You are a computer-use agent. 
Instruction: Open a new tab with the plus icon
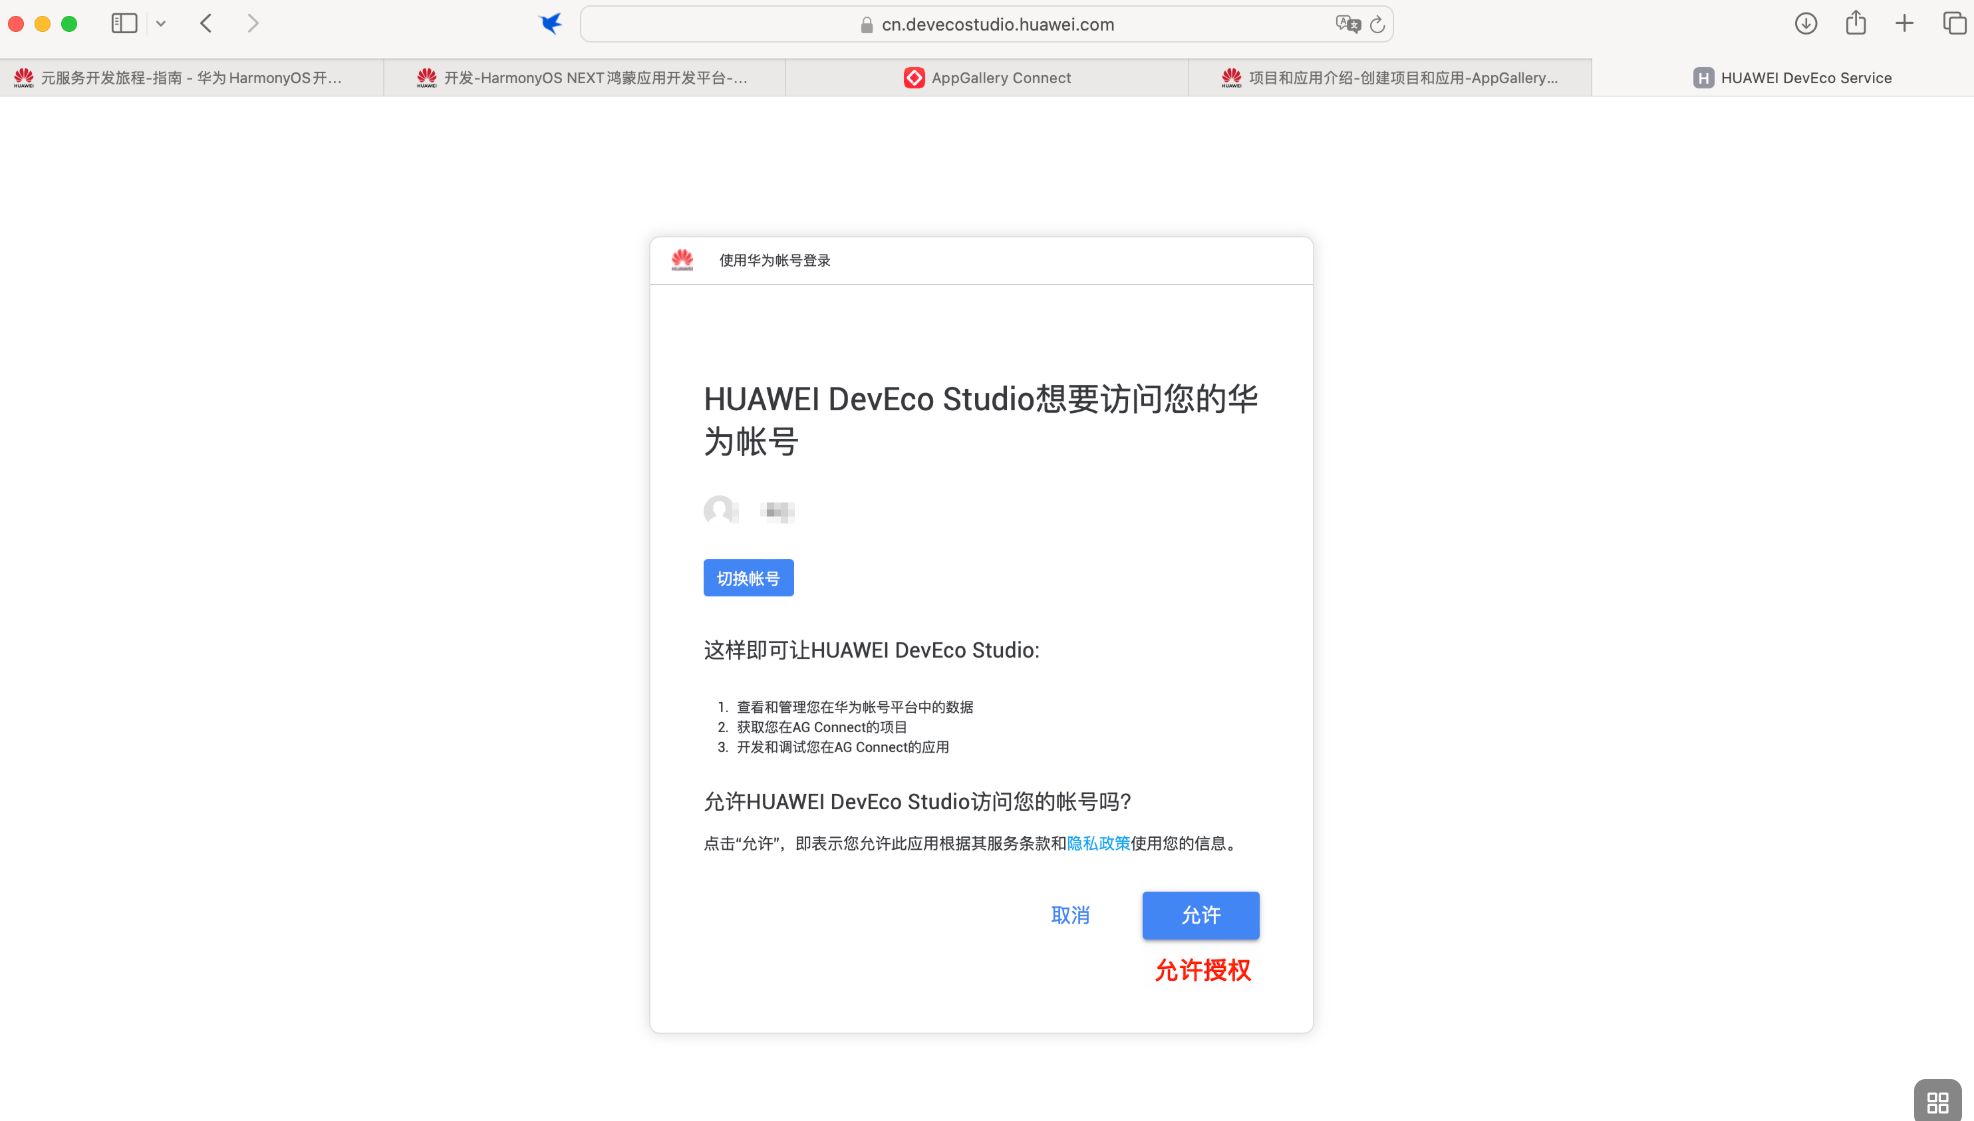(x=1905, y=22)
